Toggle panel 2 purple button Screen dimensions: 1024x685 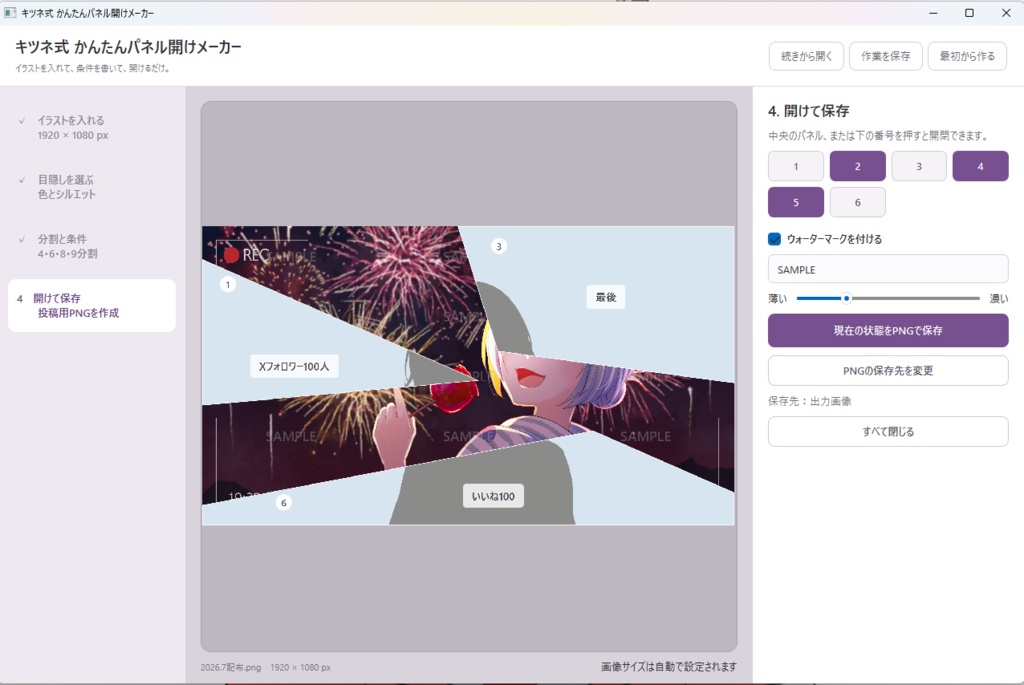[x=857, y=166]
